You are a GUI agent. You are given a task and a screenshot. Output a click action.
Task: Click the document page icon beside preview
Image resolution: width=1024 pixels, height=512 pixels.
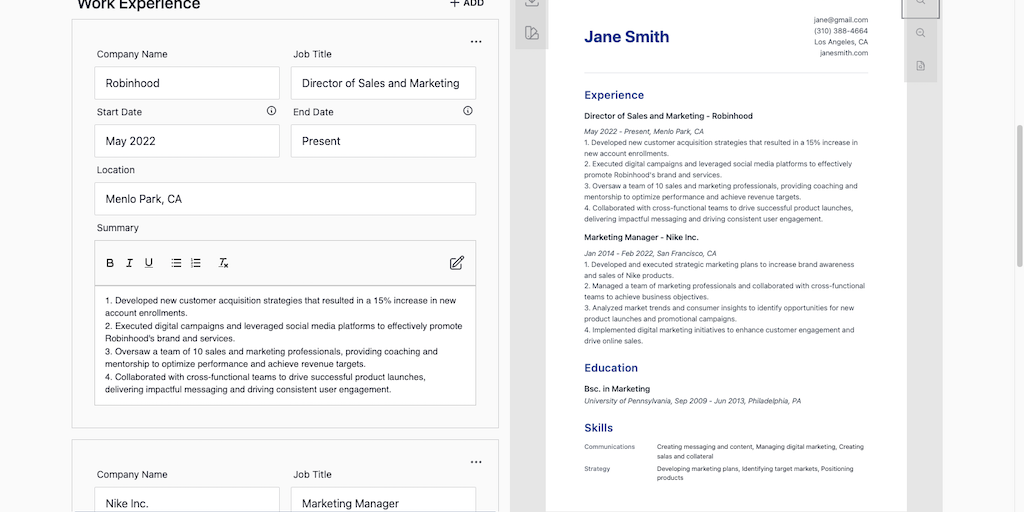(x=921, y=66)
